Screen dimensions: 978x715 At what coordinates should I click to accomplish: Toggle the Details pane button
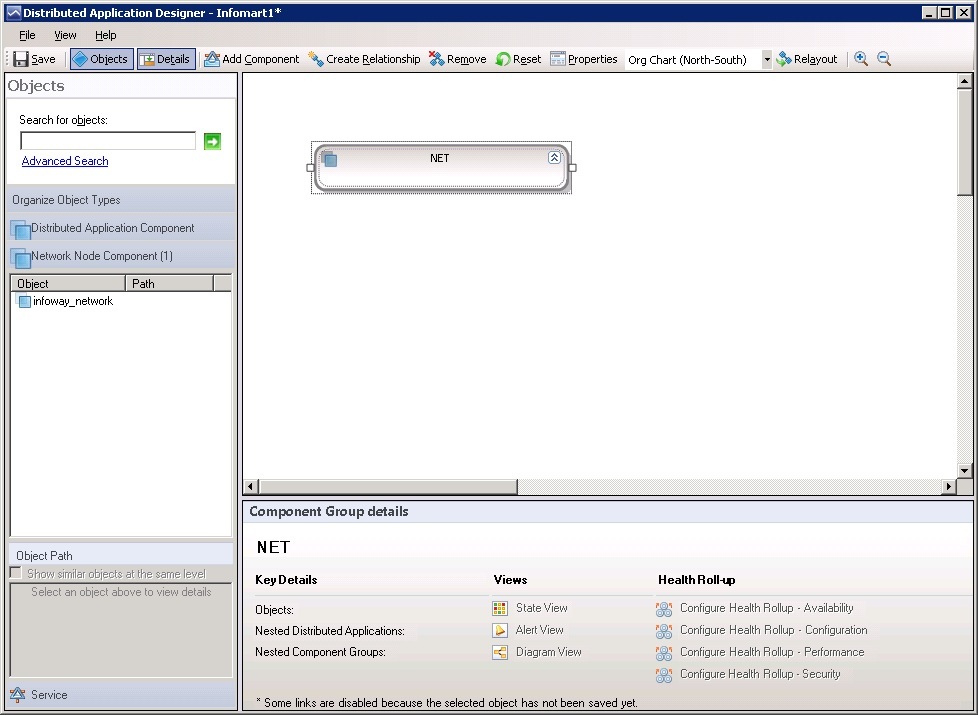pos(166,59)
